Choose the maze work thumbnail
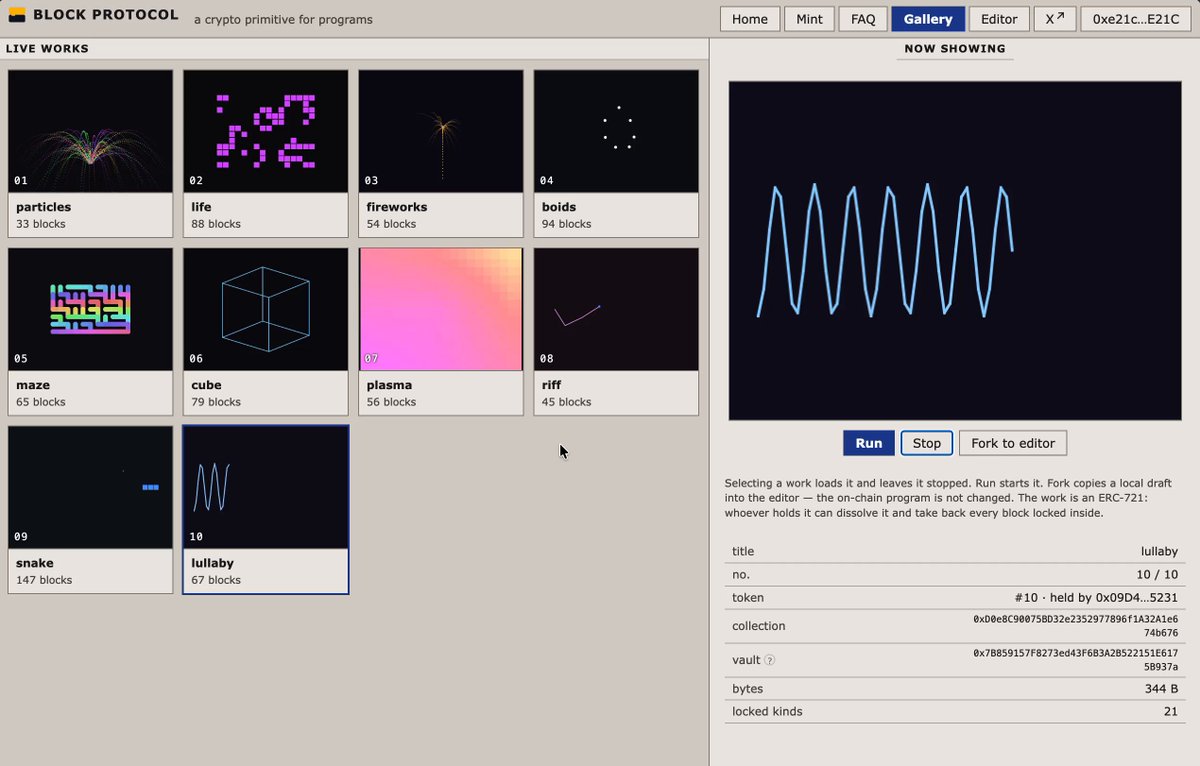Screen dimensions: 1200x766 point(91,309)
